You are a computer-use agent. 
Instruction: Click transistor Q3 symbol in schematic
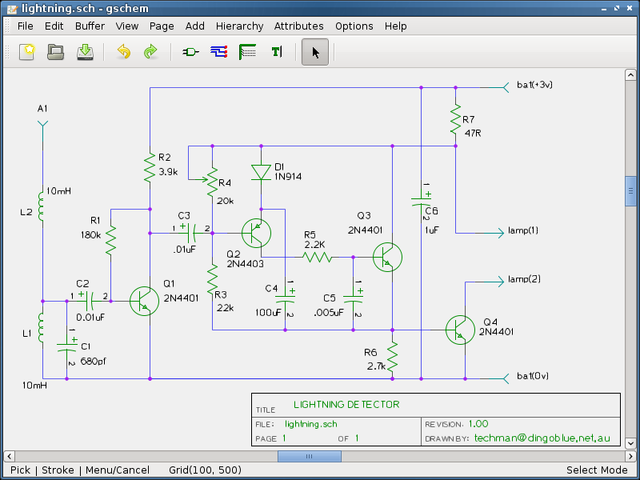[386, 257]
